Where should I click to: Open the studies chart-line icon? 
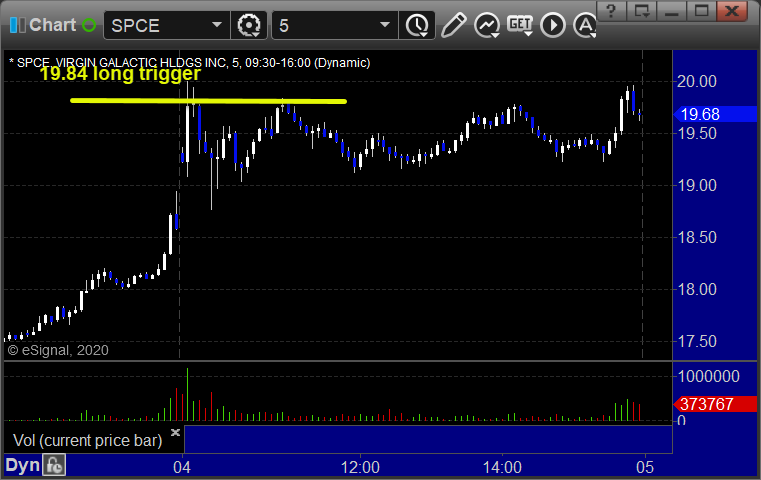(487, 25)
